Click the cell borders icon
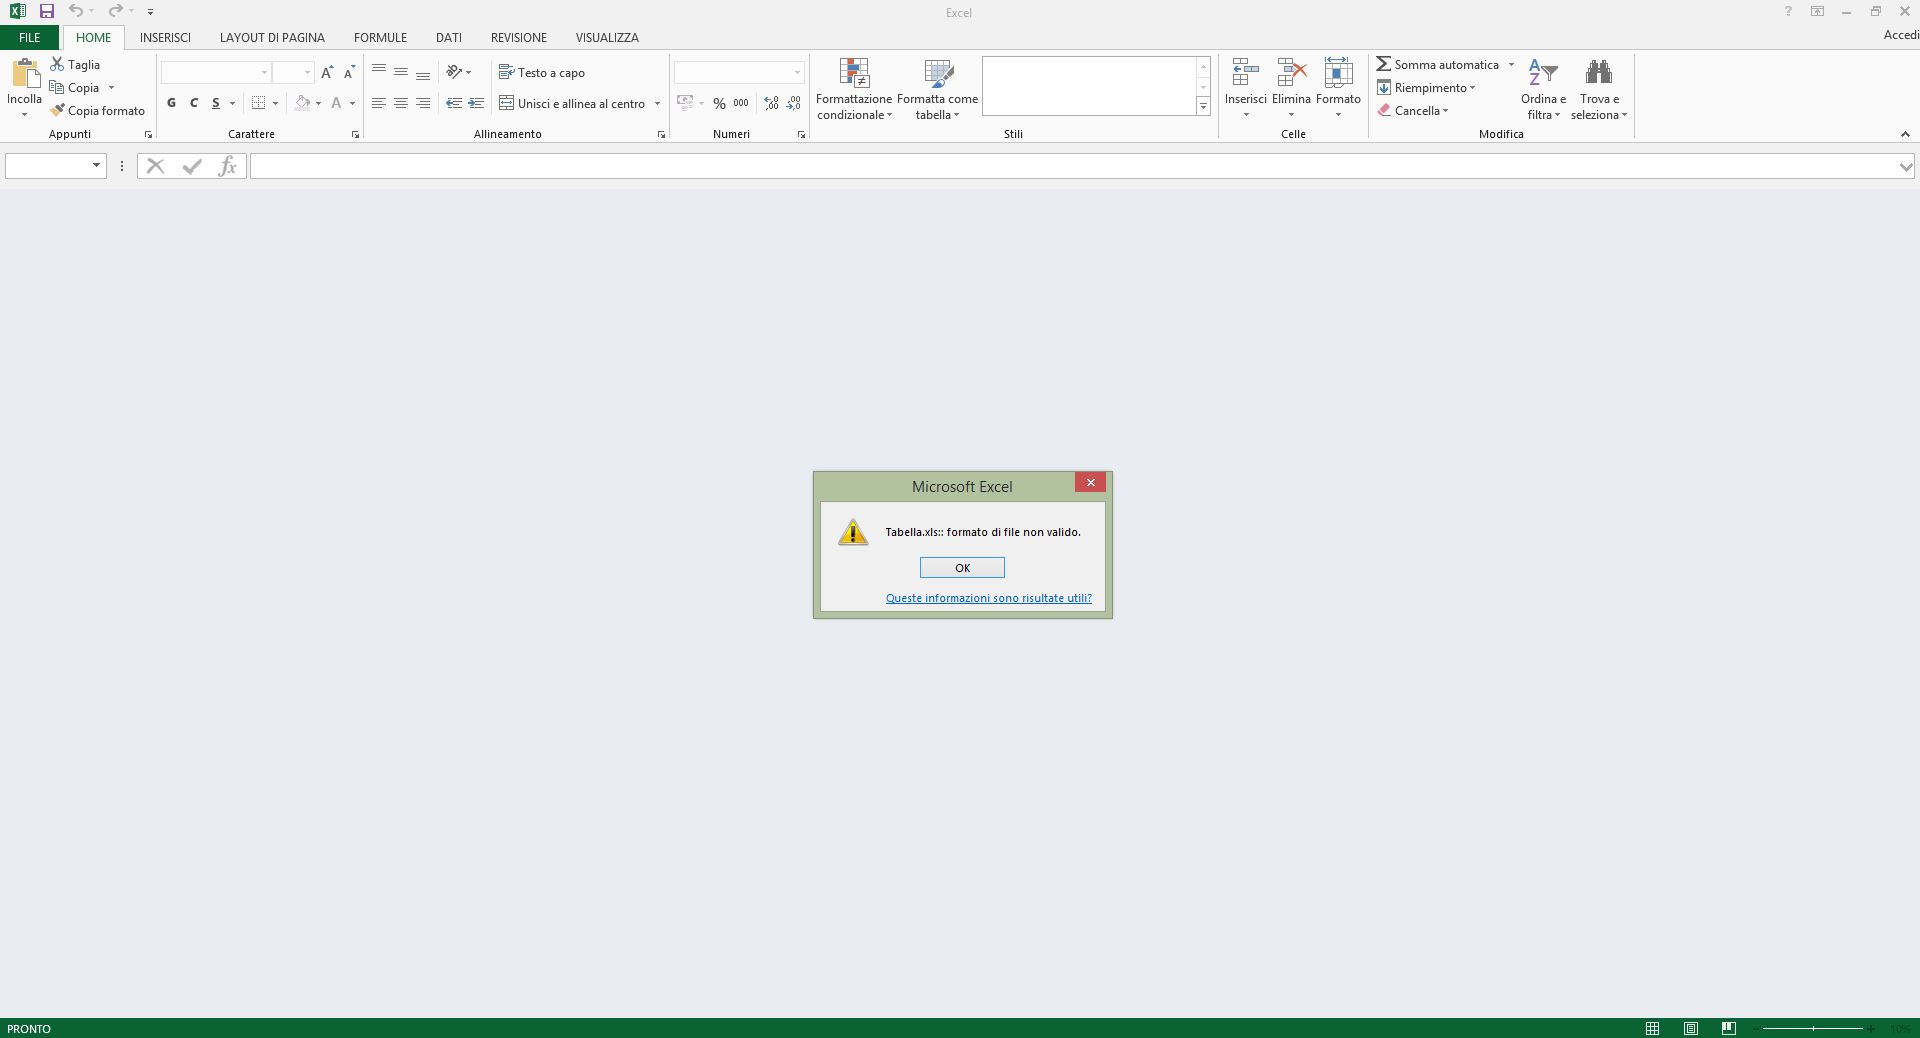This screenshot has width=1920, height=1038. point(258,103)
